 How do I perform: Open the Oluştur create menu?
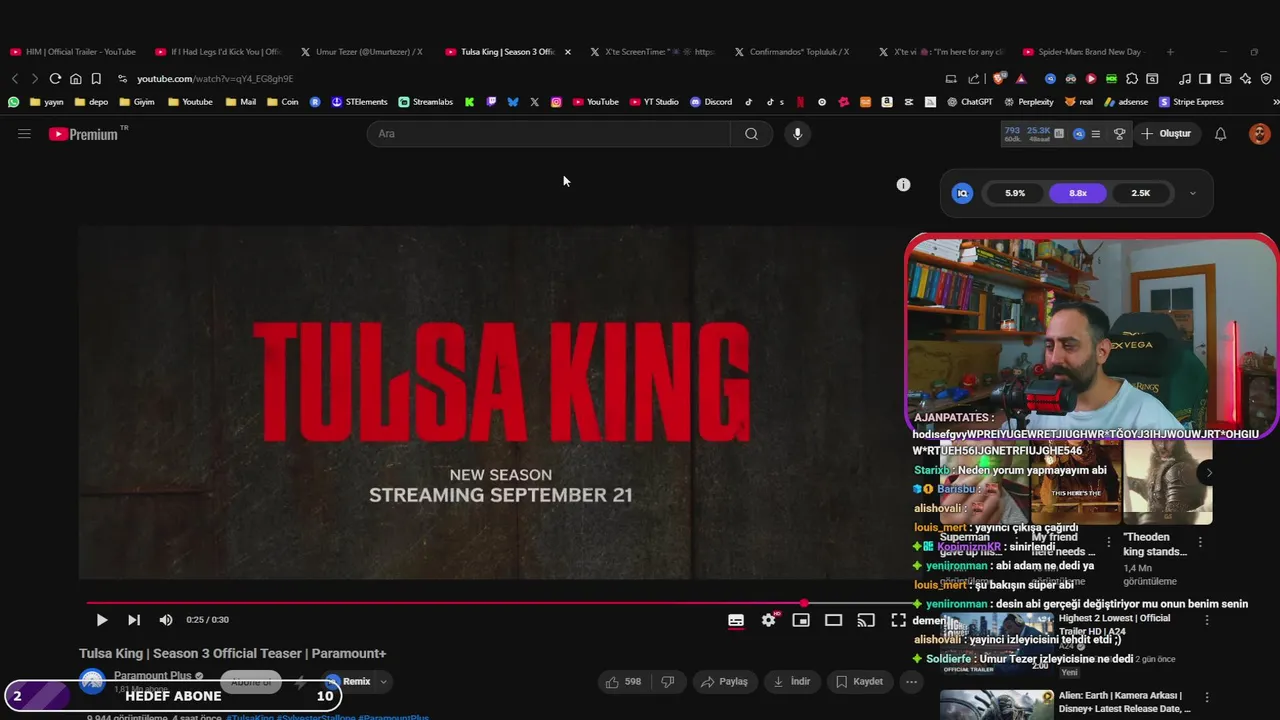[x=1166, y=134]
